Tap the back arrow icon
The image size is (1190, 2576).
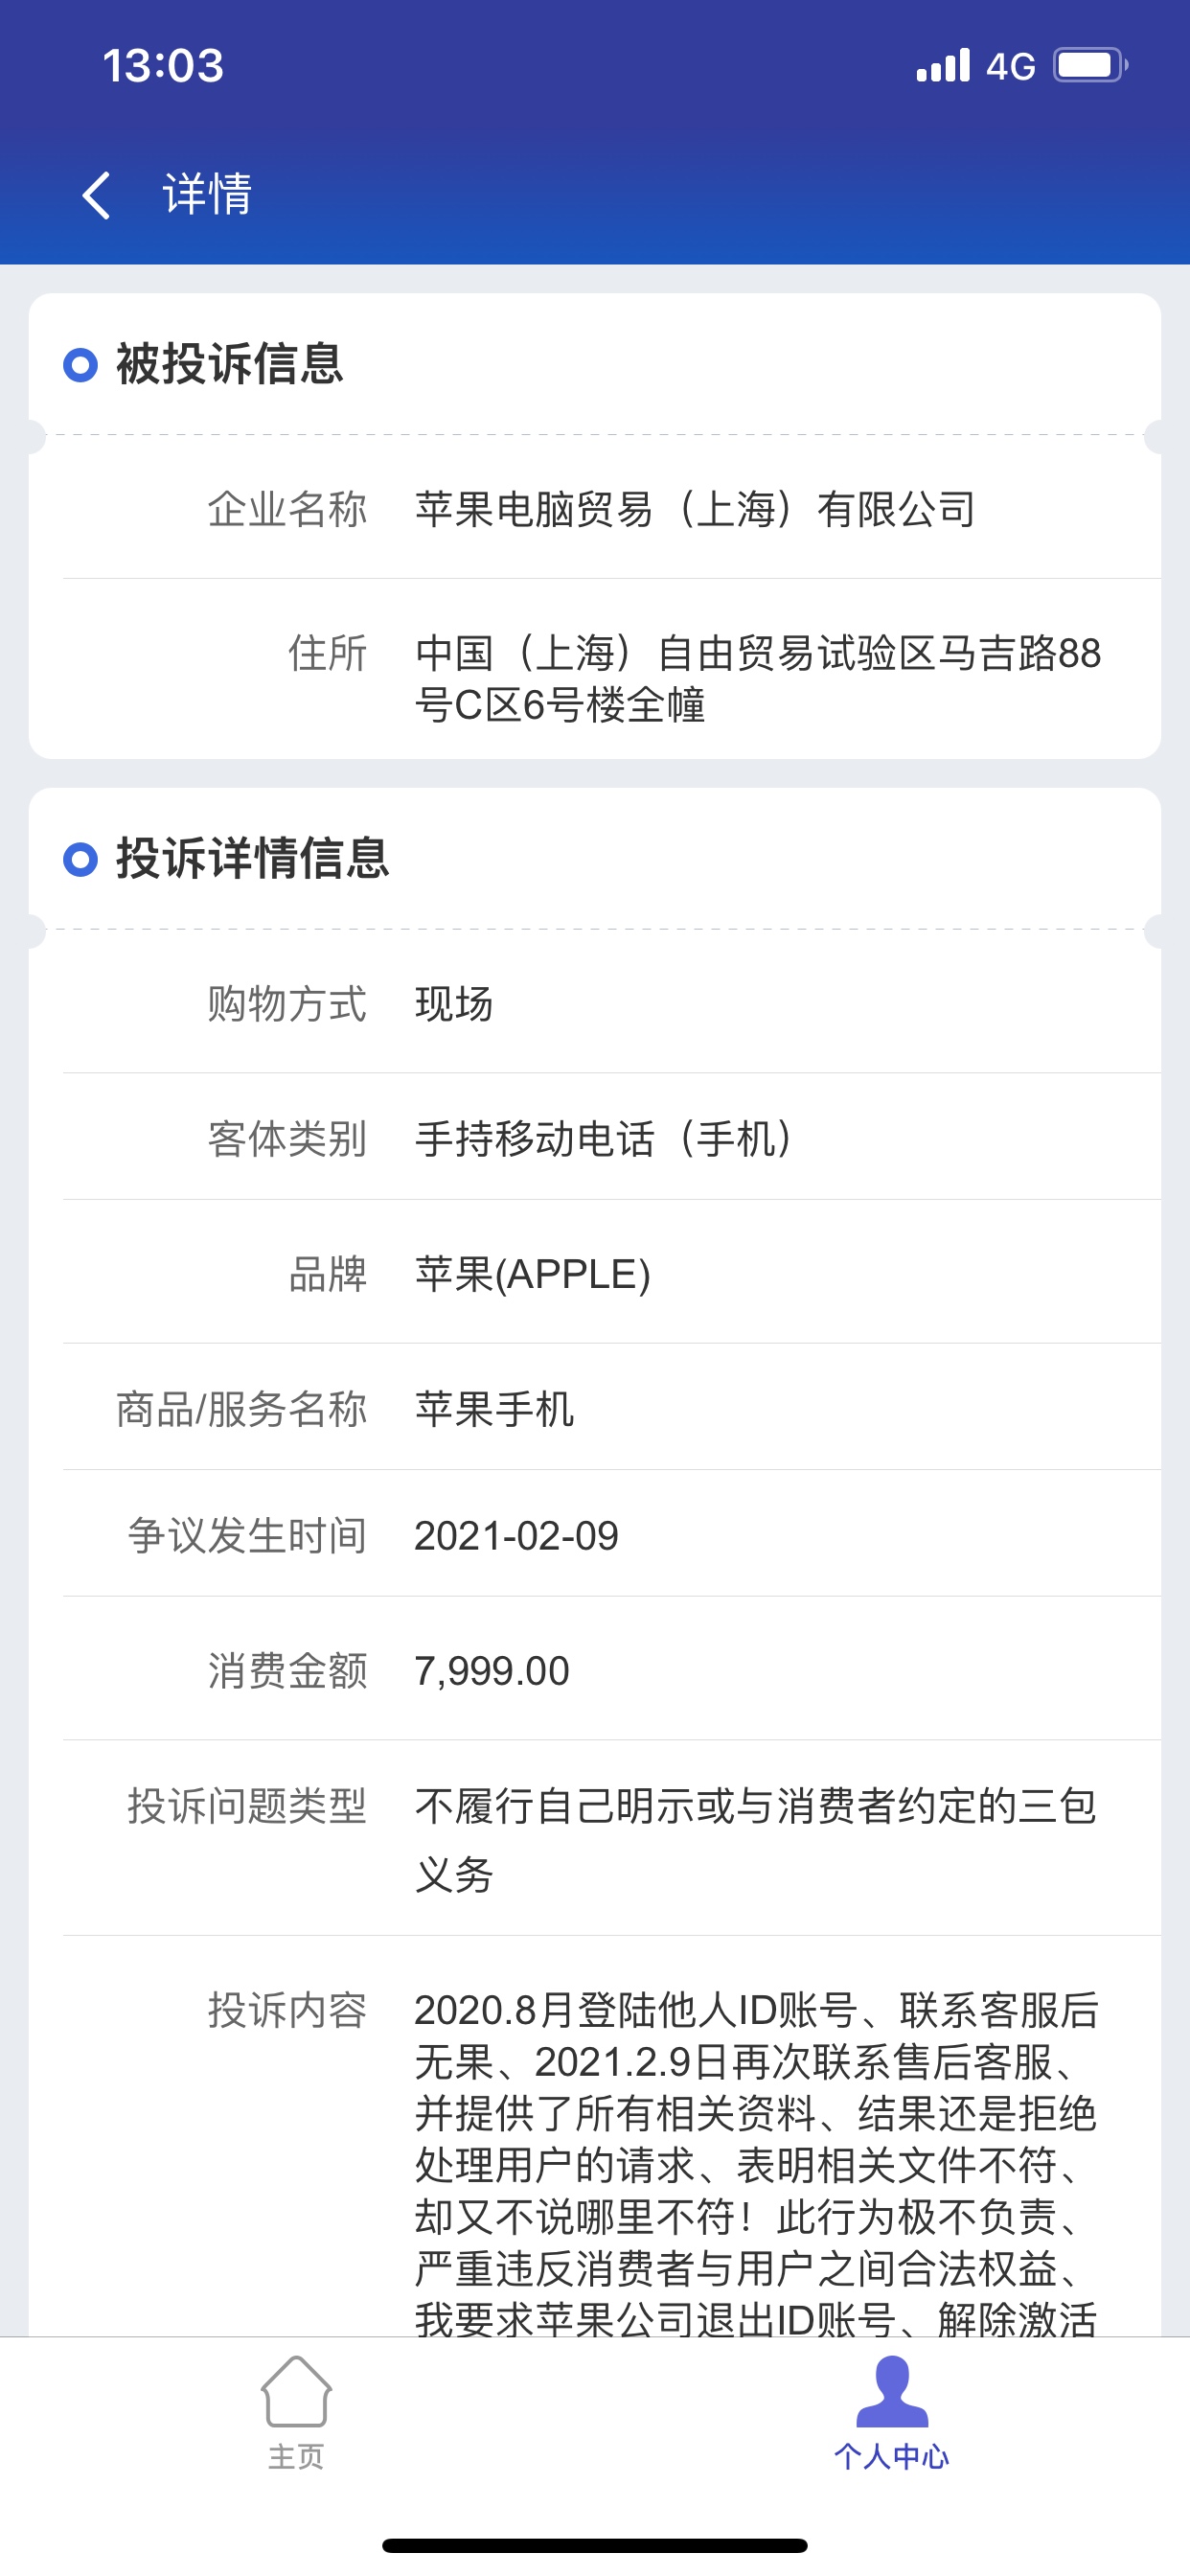pos(96,194)
